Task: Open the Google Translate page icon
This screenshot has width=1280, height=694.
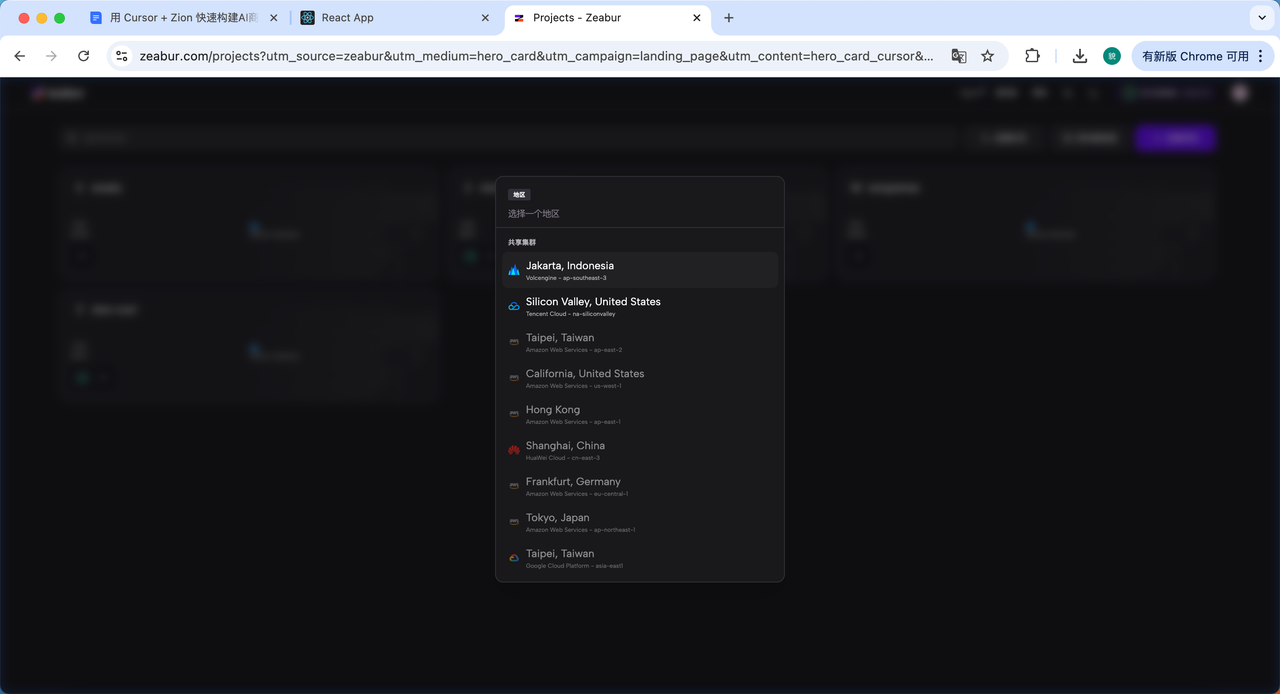Action: tap(959, 56)
